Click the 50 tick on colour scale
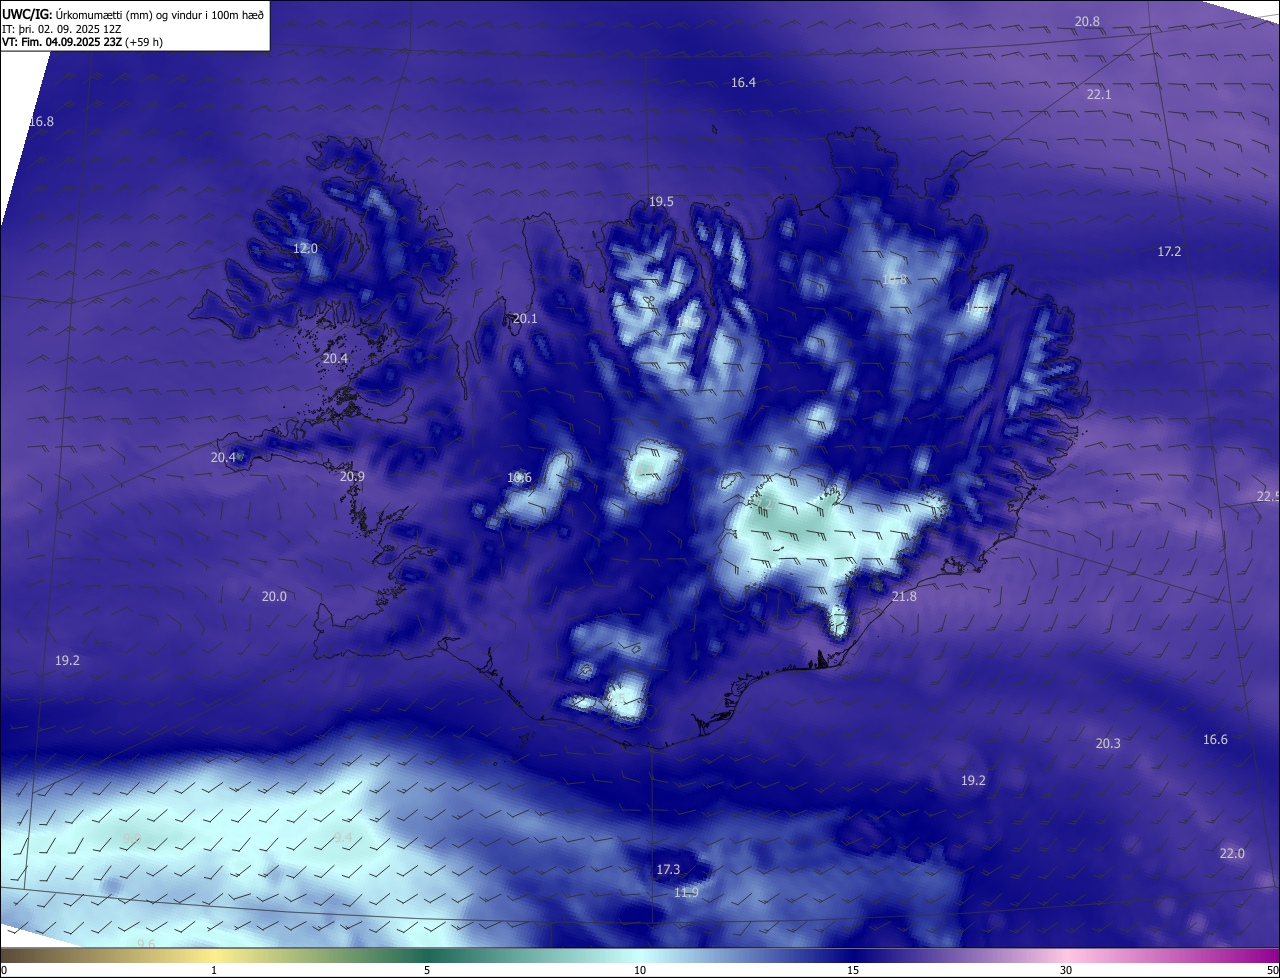Screen dimensions: 1280x978 [x=1272, y=971]
